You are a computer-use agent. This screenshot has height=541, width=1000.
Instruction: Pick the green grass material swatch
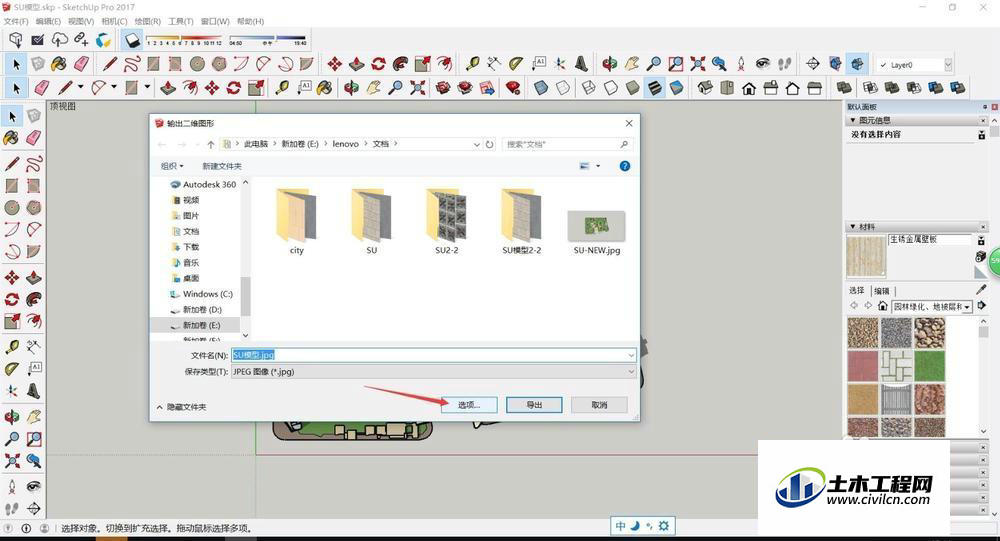pyautogui.click(x=929, y=366)
